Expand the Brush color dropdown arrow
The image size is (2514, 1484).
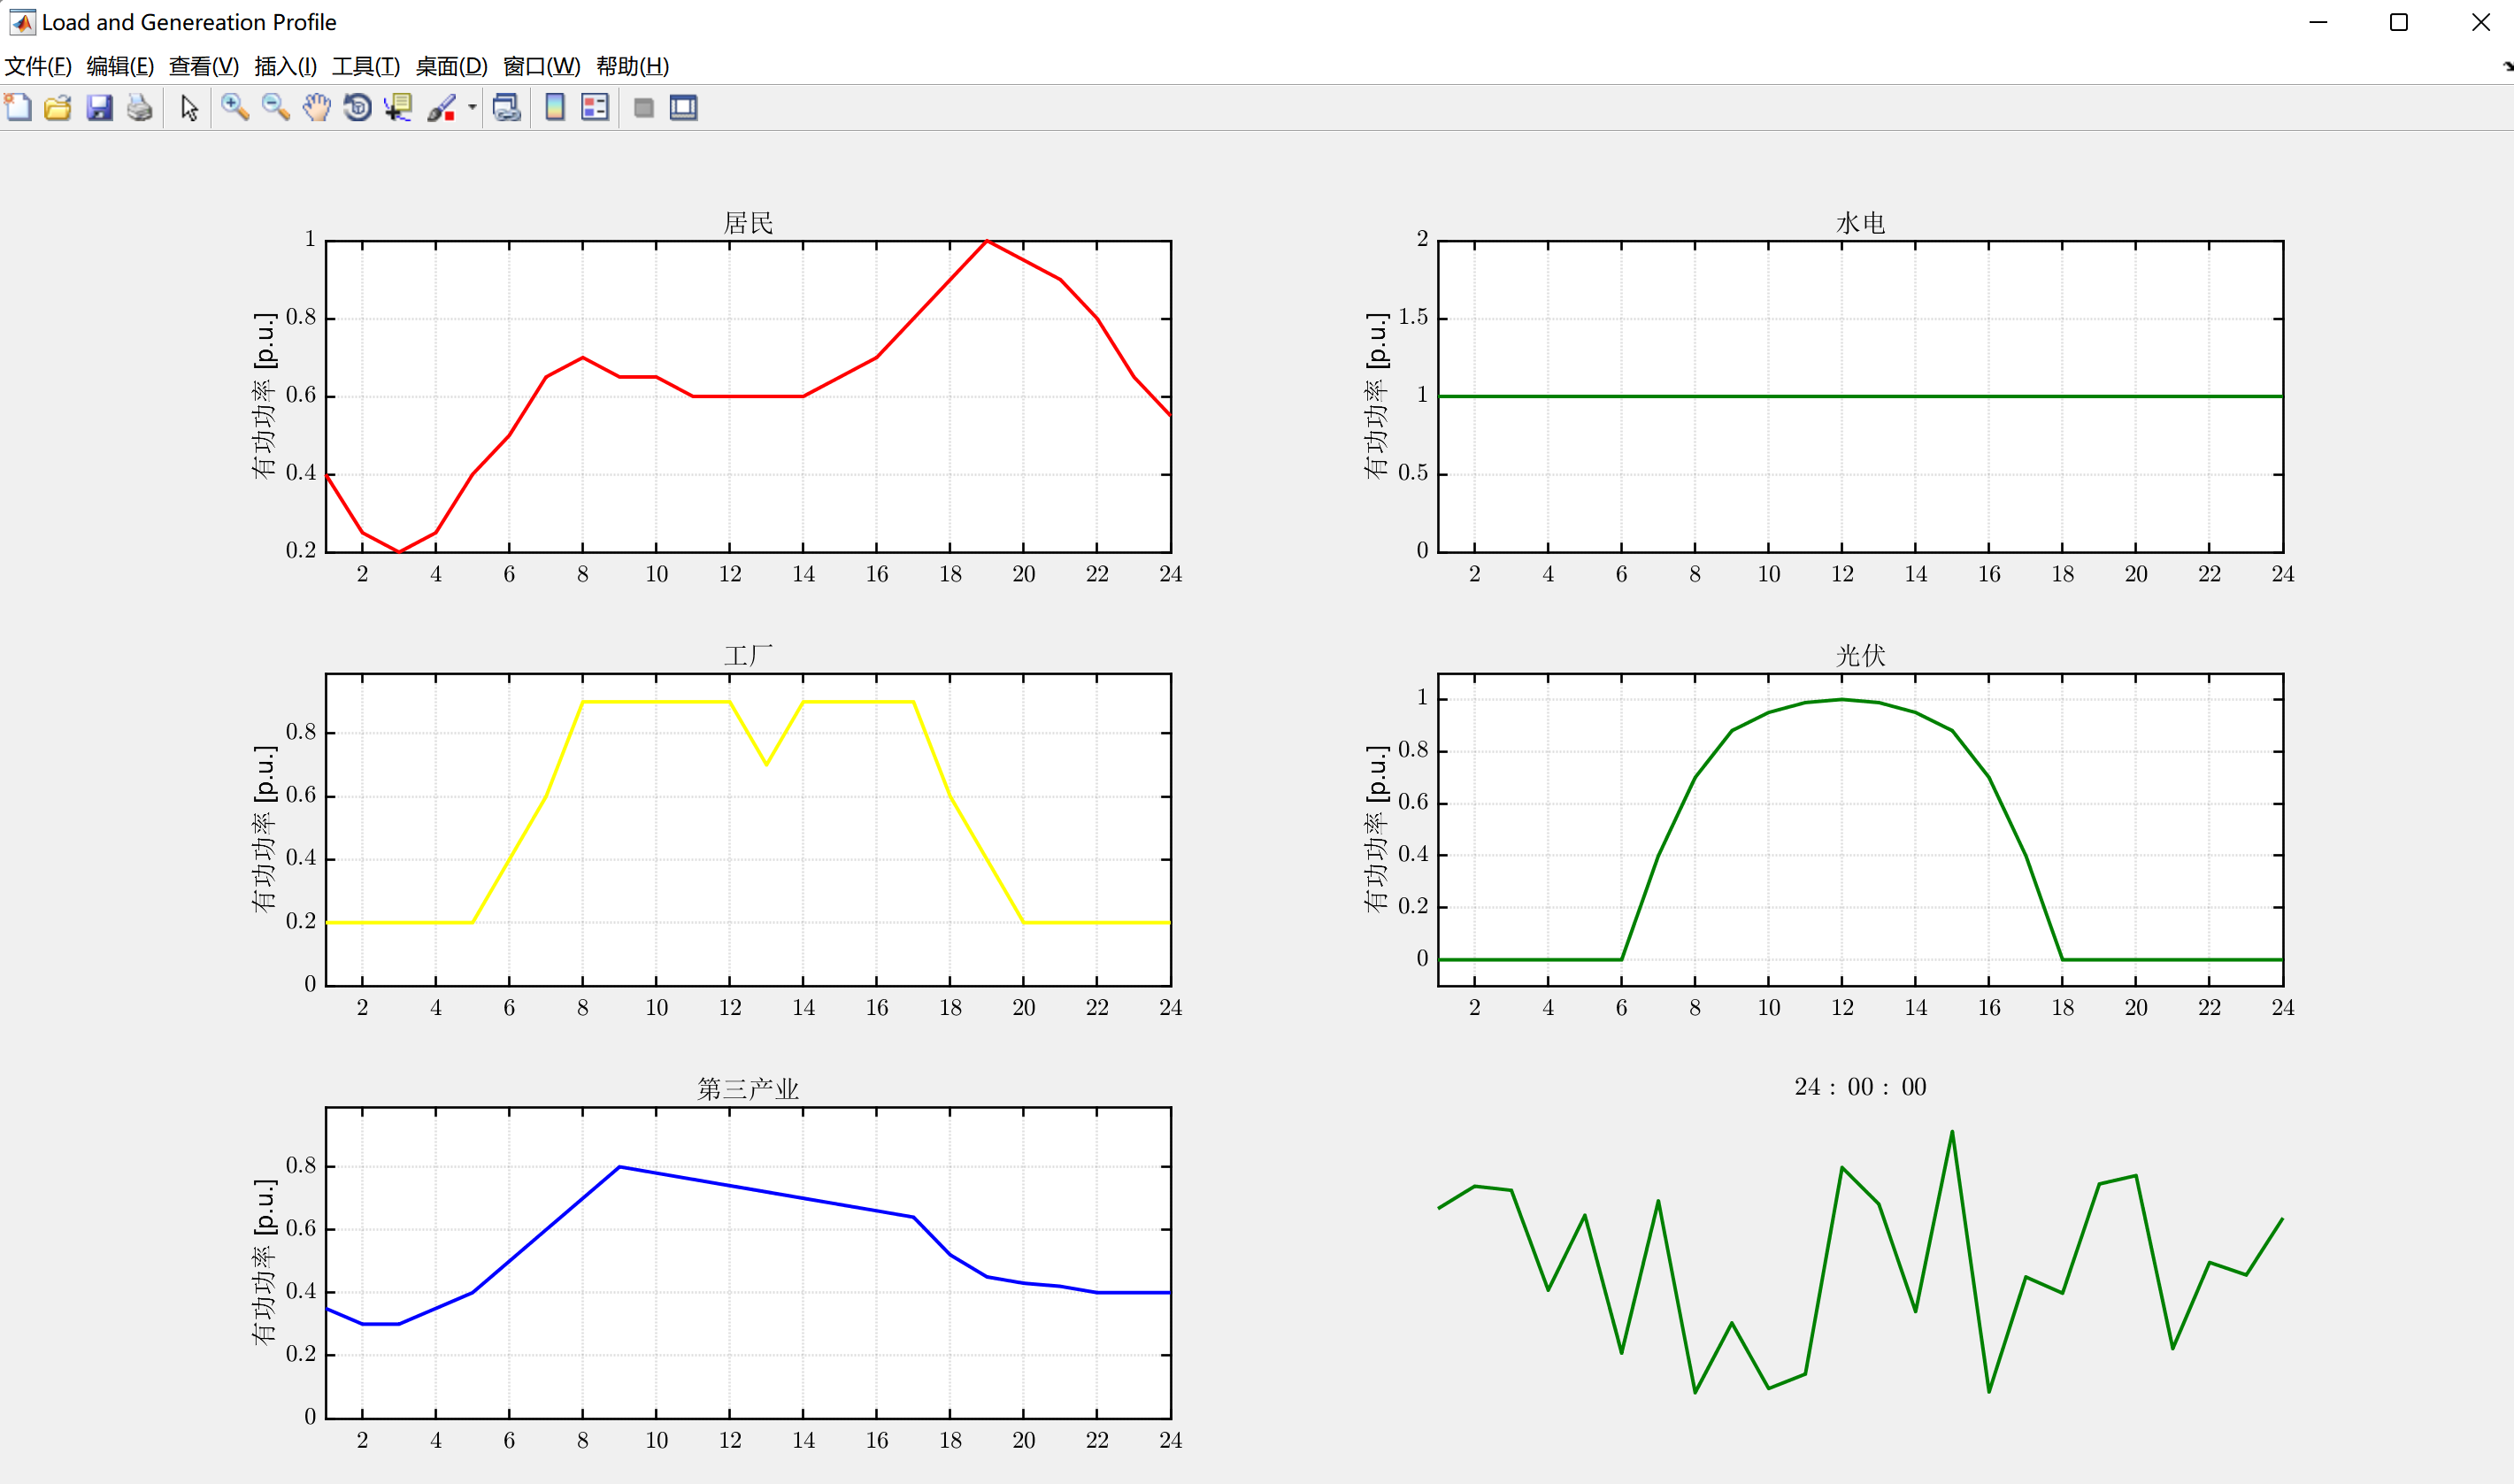(x=472, y=108)
